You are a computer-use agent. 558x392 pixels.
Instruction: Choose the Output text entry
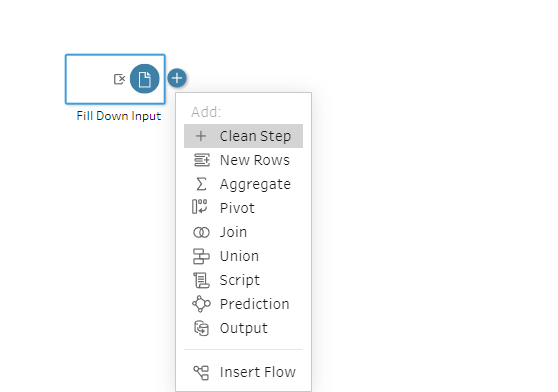tap(244, 328)
